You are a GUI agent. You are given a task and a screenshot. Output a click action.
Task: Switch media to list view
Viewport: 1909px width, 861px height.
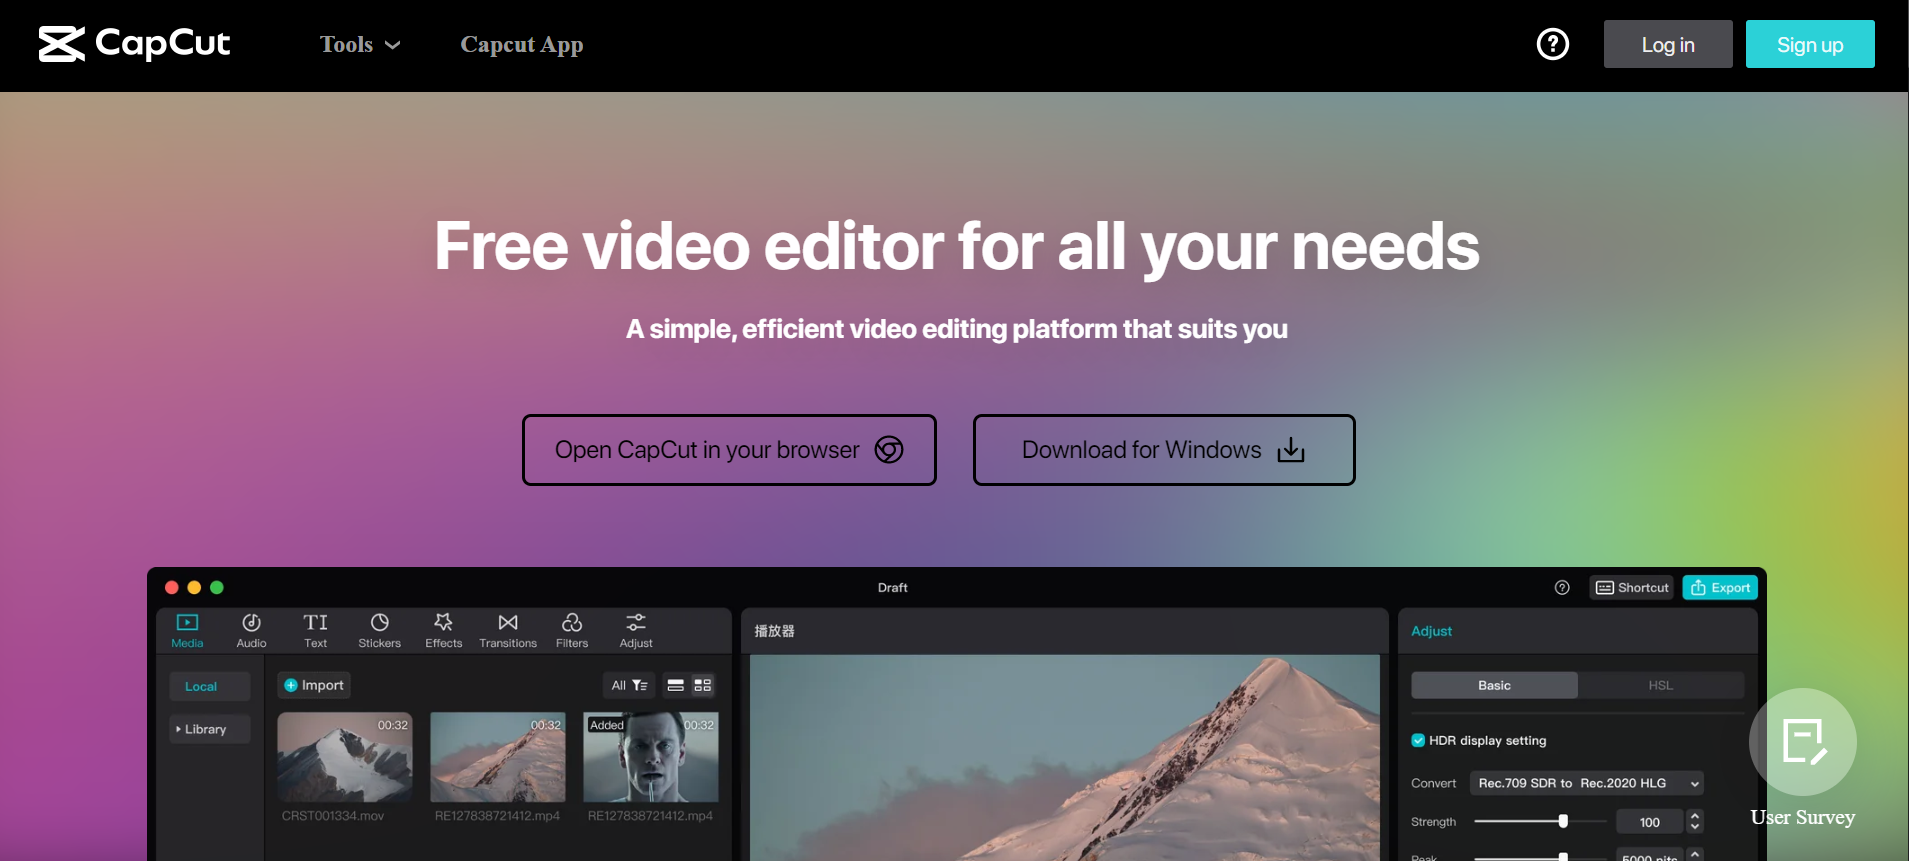676,685
